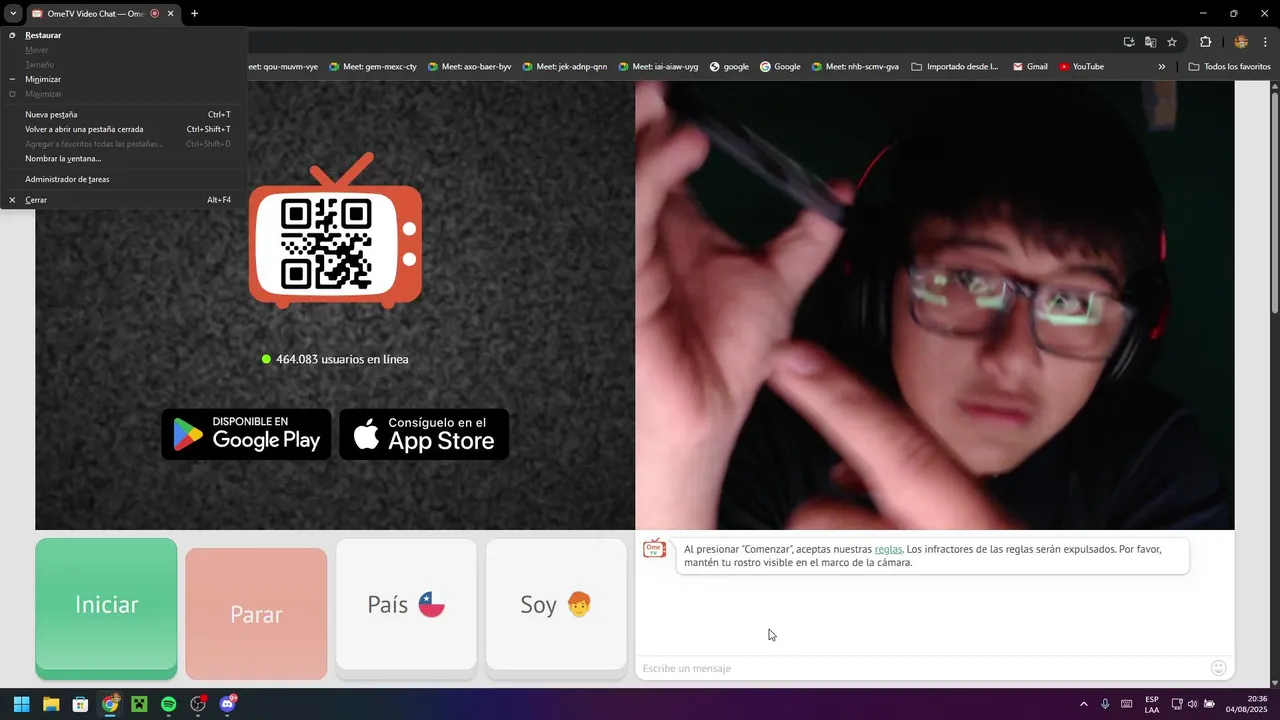Open the Importado desde l... bookmark folder
Viewport: 1280px width, 720px height.
point(955,67)
